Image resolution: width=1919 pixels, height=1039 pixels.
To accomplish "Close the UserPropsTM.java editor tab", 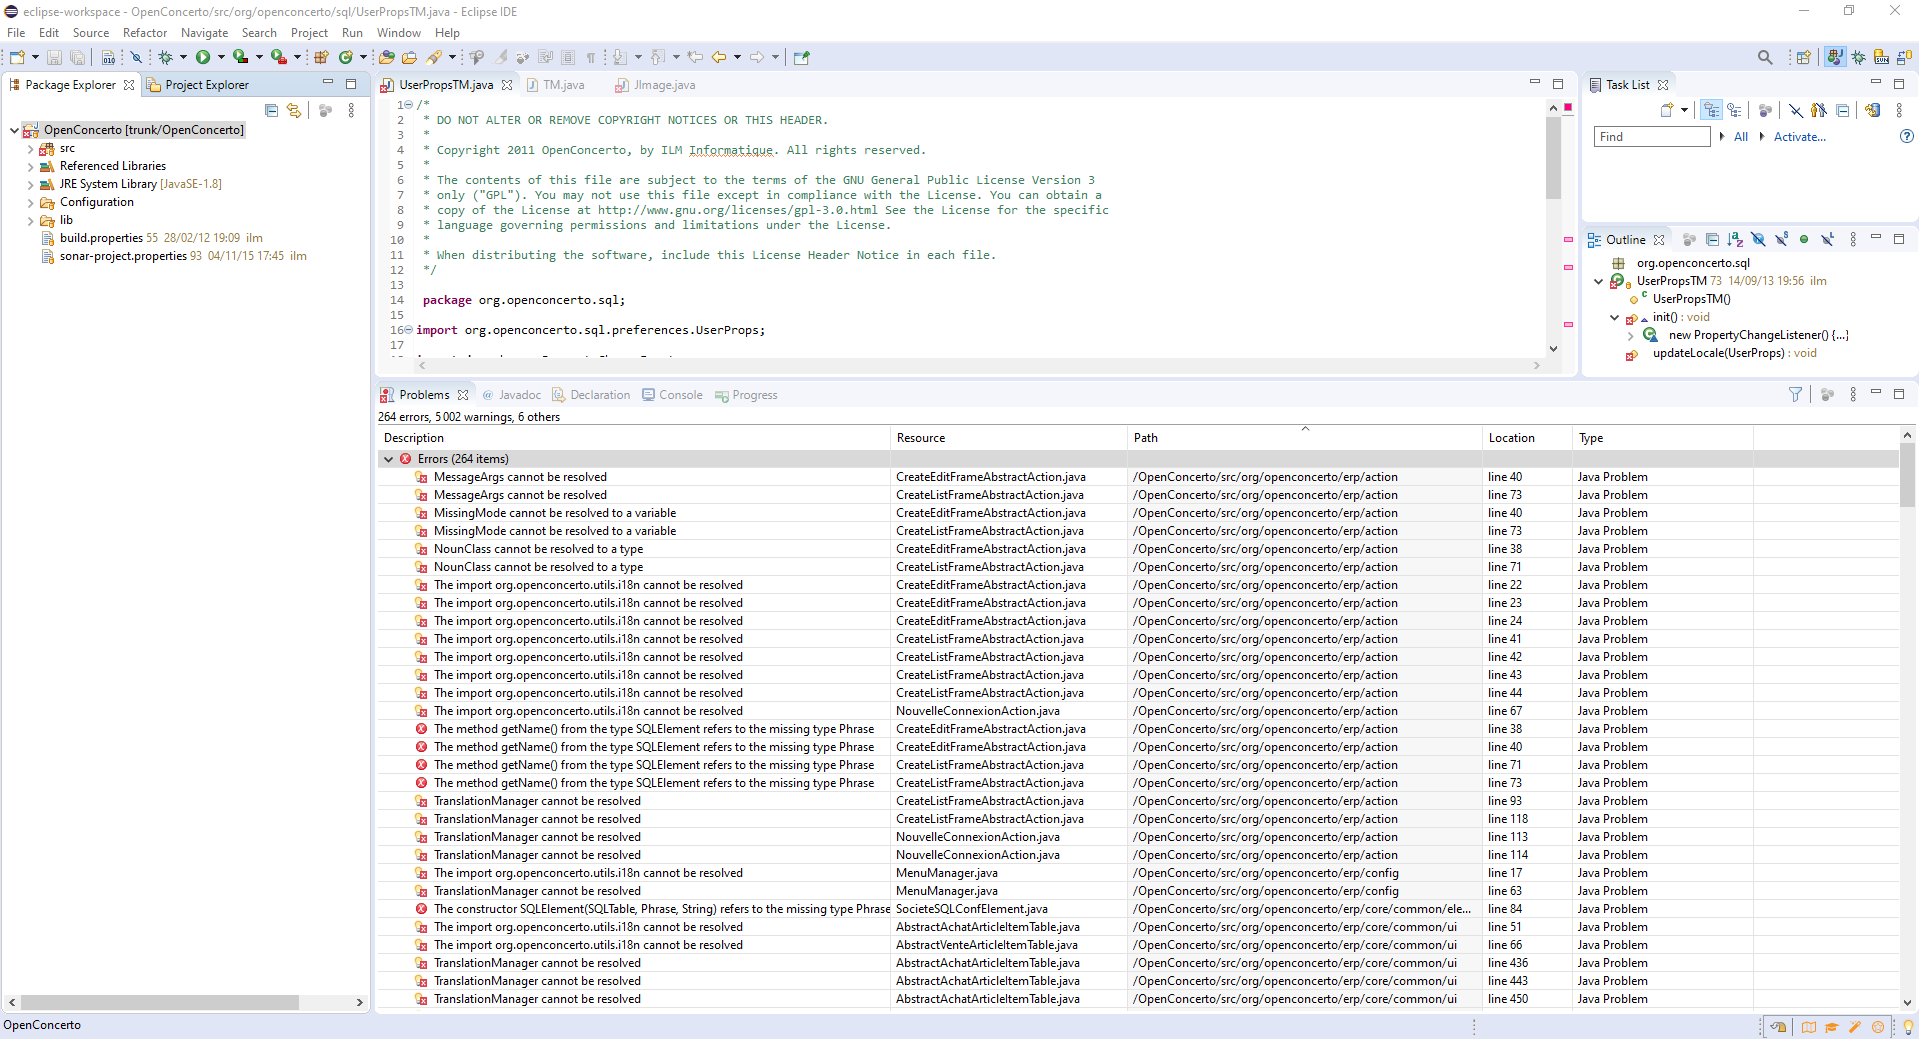I will tap(507, 85).
